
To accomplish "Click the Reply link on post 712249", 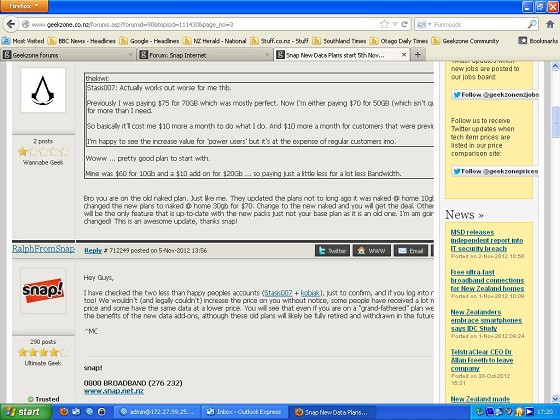I will [93, 251].
